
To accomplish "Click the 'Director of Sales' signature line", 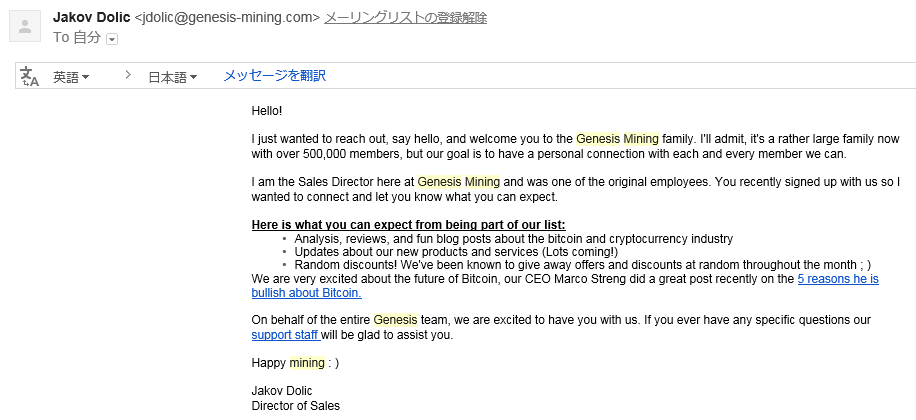I will 295,405.
